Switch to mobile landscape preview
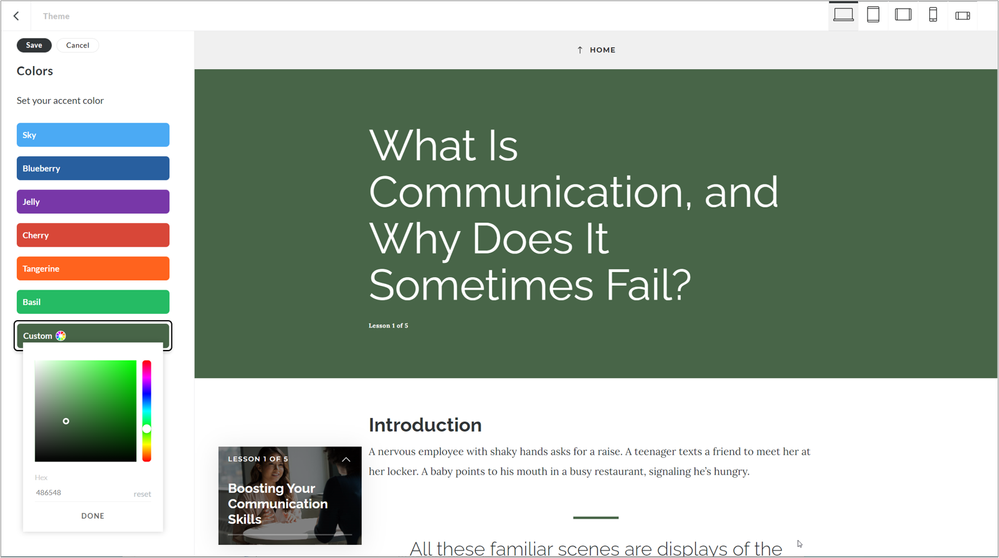 point(963,15)
